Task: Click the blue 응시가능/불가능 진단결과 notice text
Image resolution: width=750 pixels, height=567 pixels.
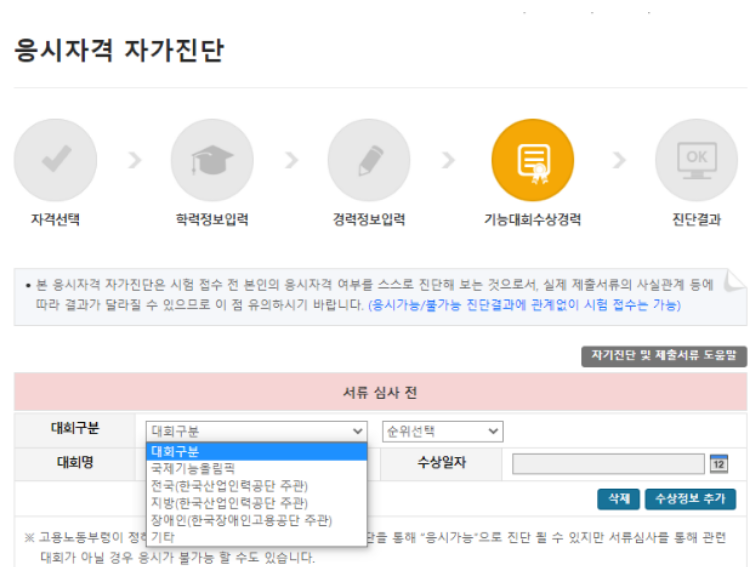Action: tap(524, 305)
